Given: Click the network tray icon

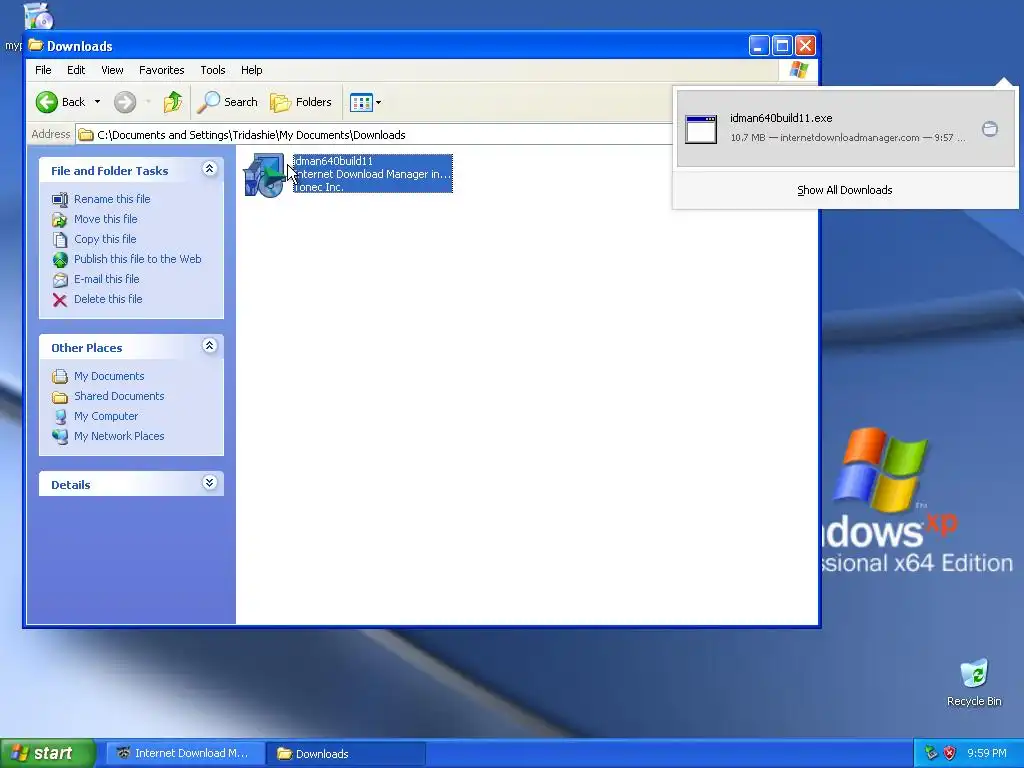Looking at the screenshot, I should [x=931, y=753].
